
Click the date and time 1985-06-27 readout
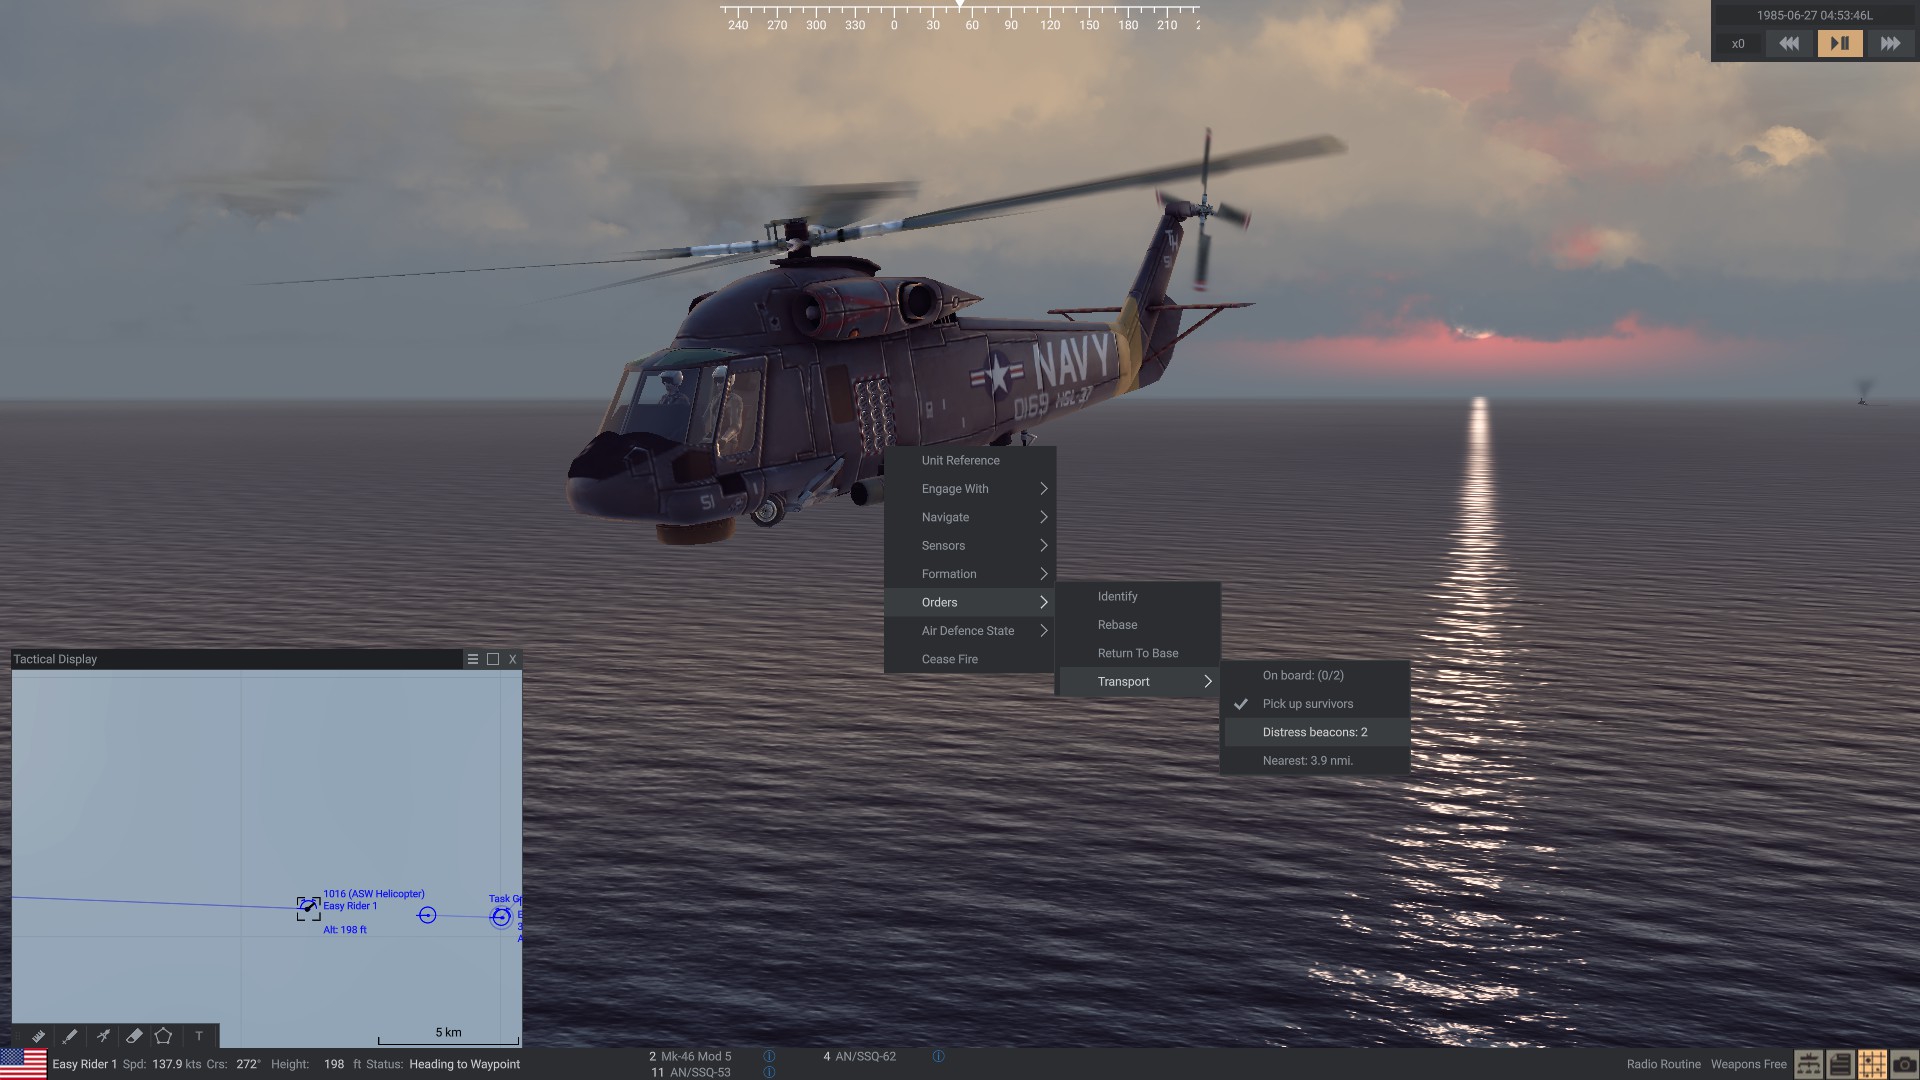click(x=1814, y=15)
